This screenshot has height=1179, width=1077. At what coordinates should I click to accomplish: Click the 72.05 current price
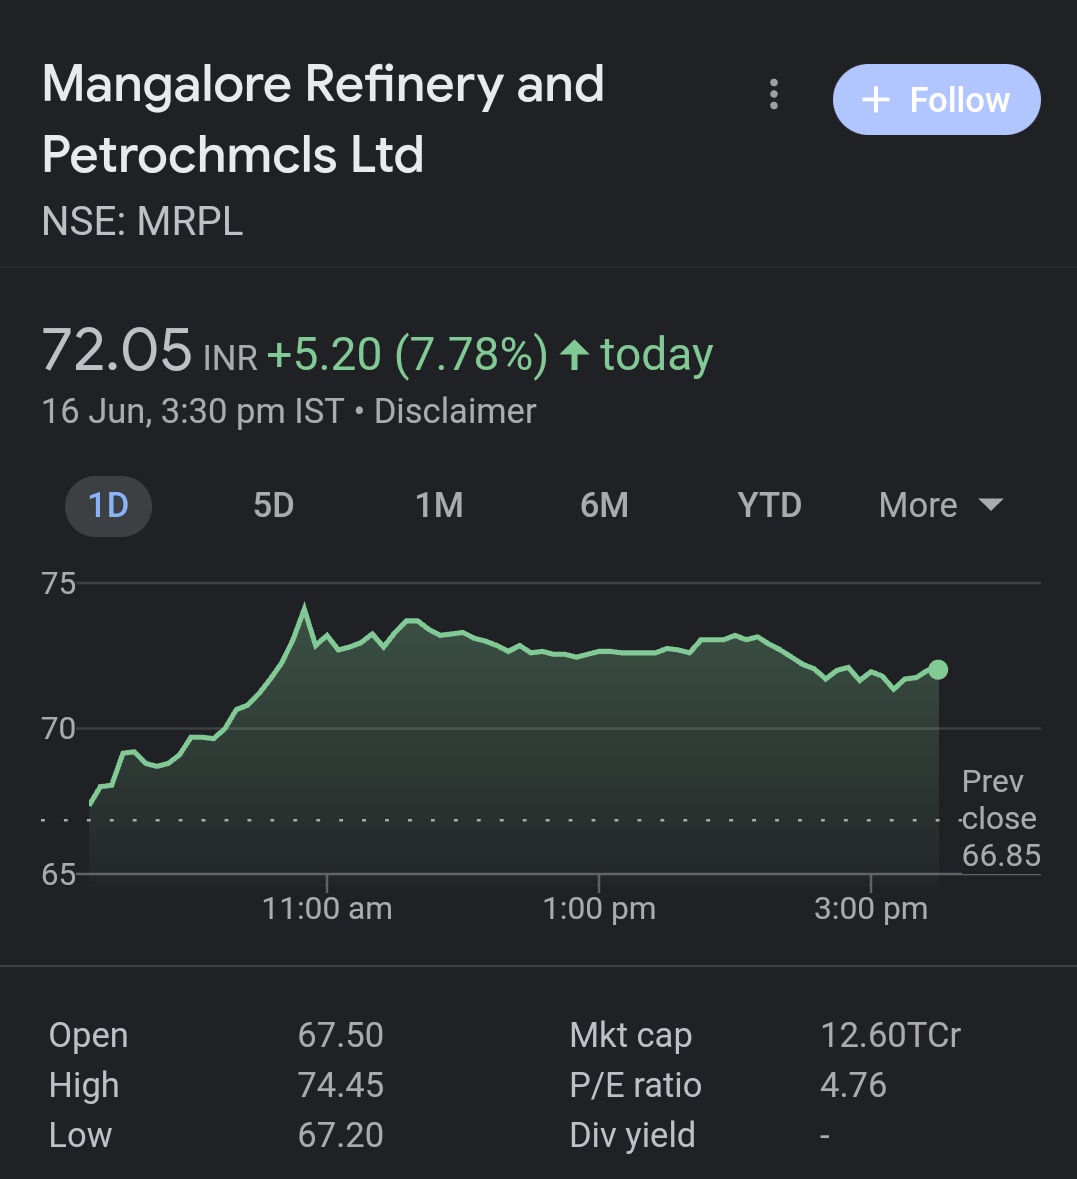coord(117,350)
